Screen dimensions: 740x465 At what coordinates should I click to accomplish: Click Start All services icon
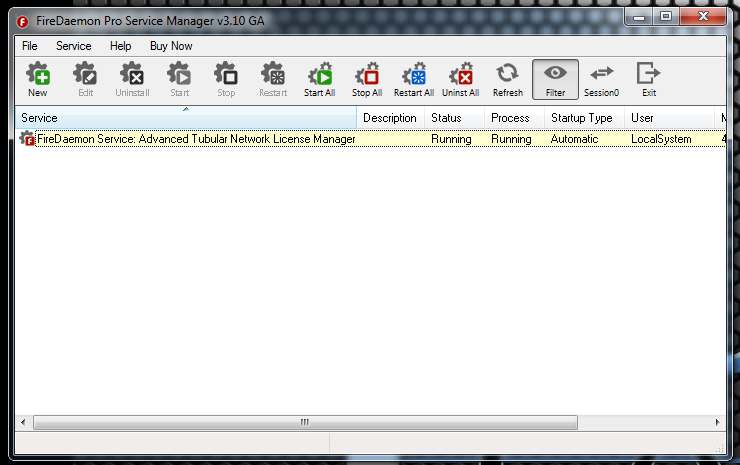(320, 79)
